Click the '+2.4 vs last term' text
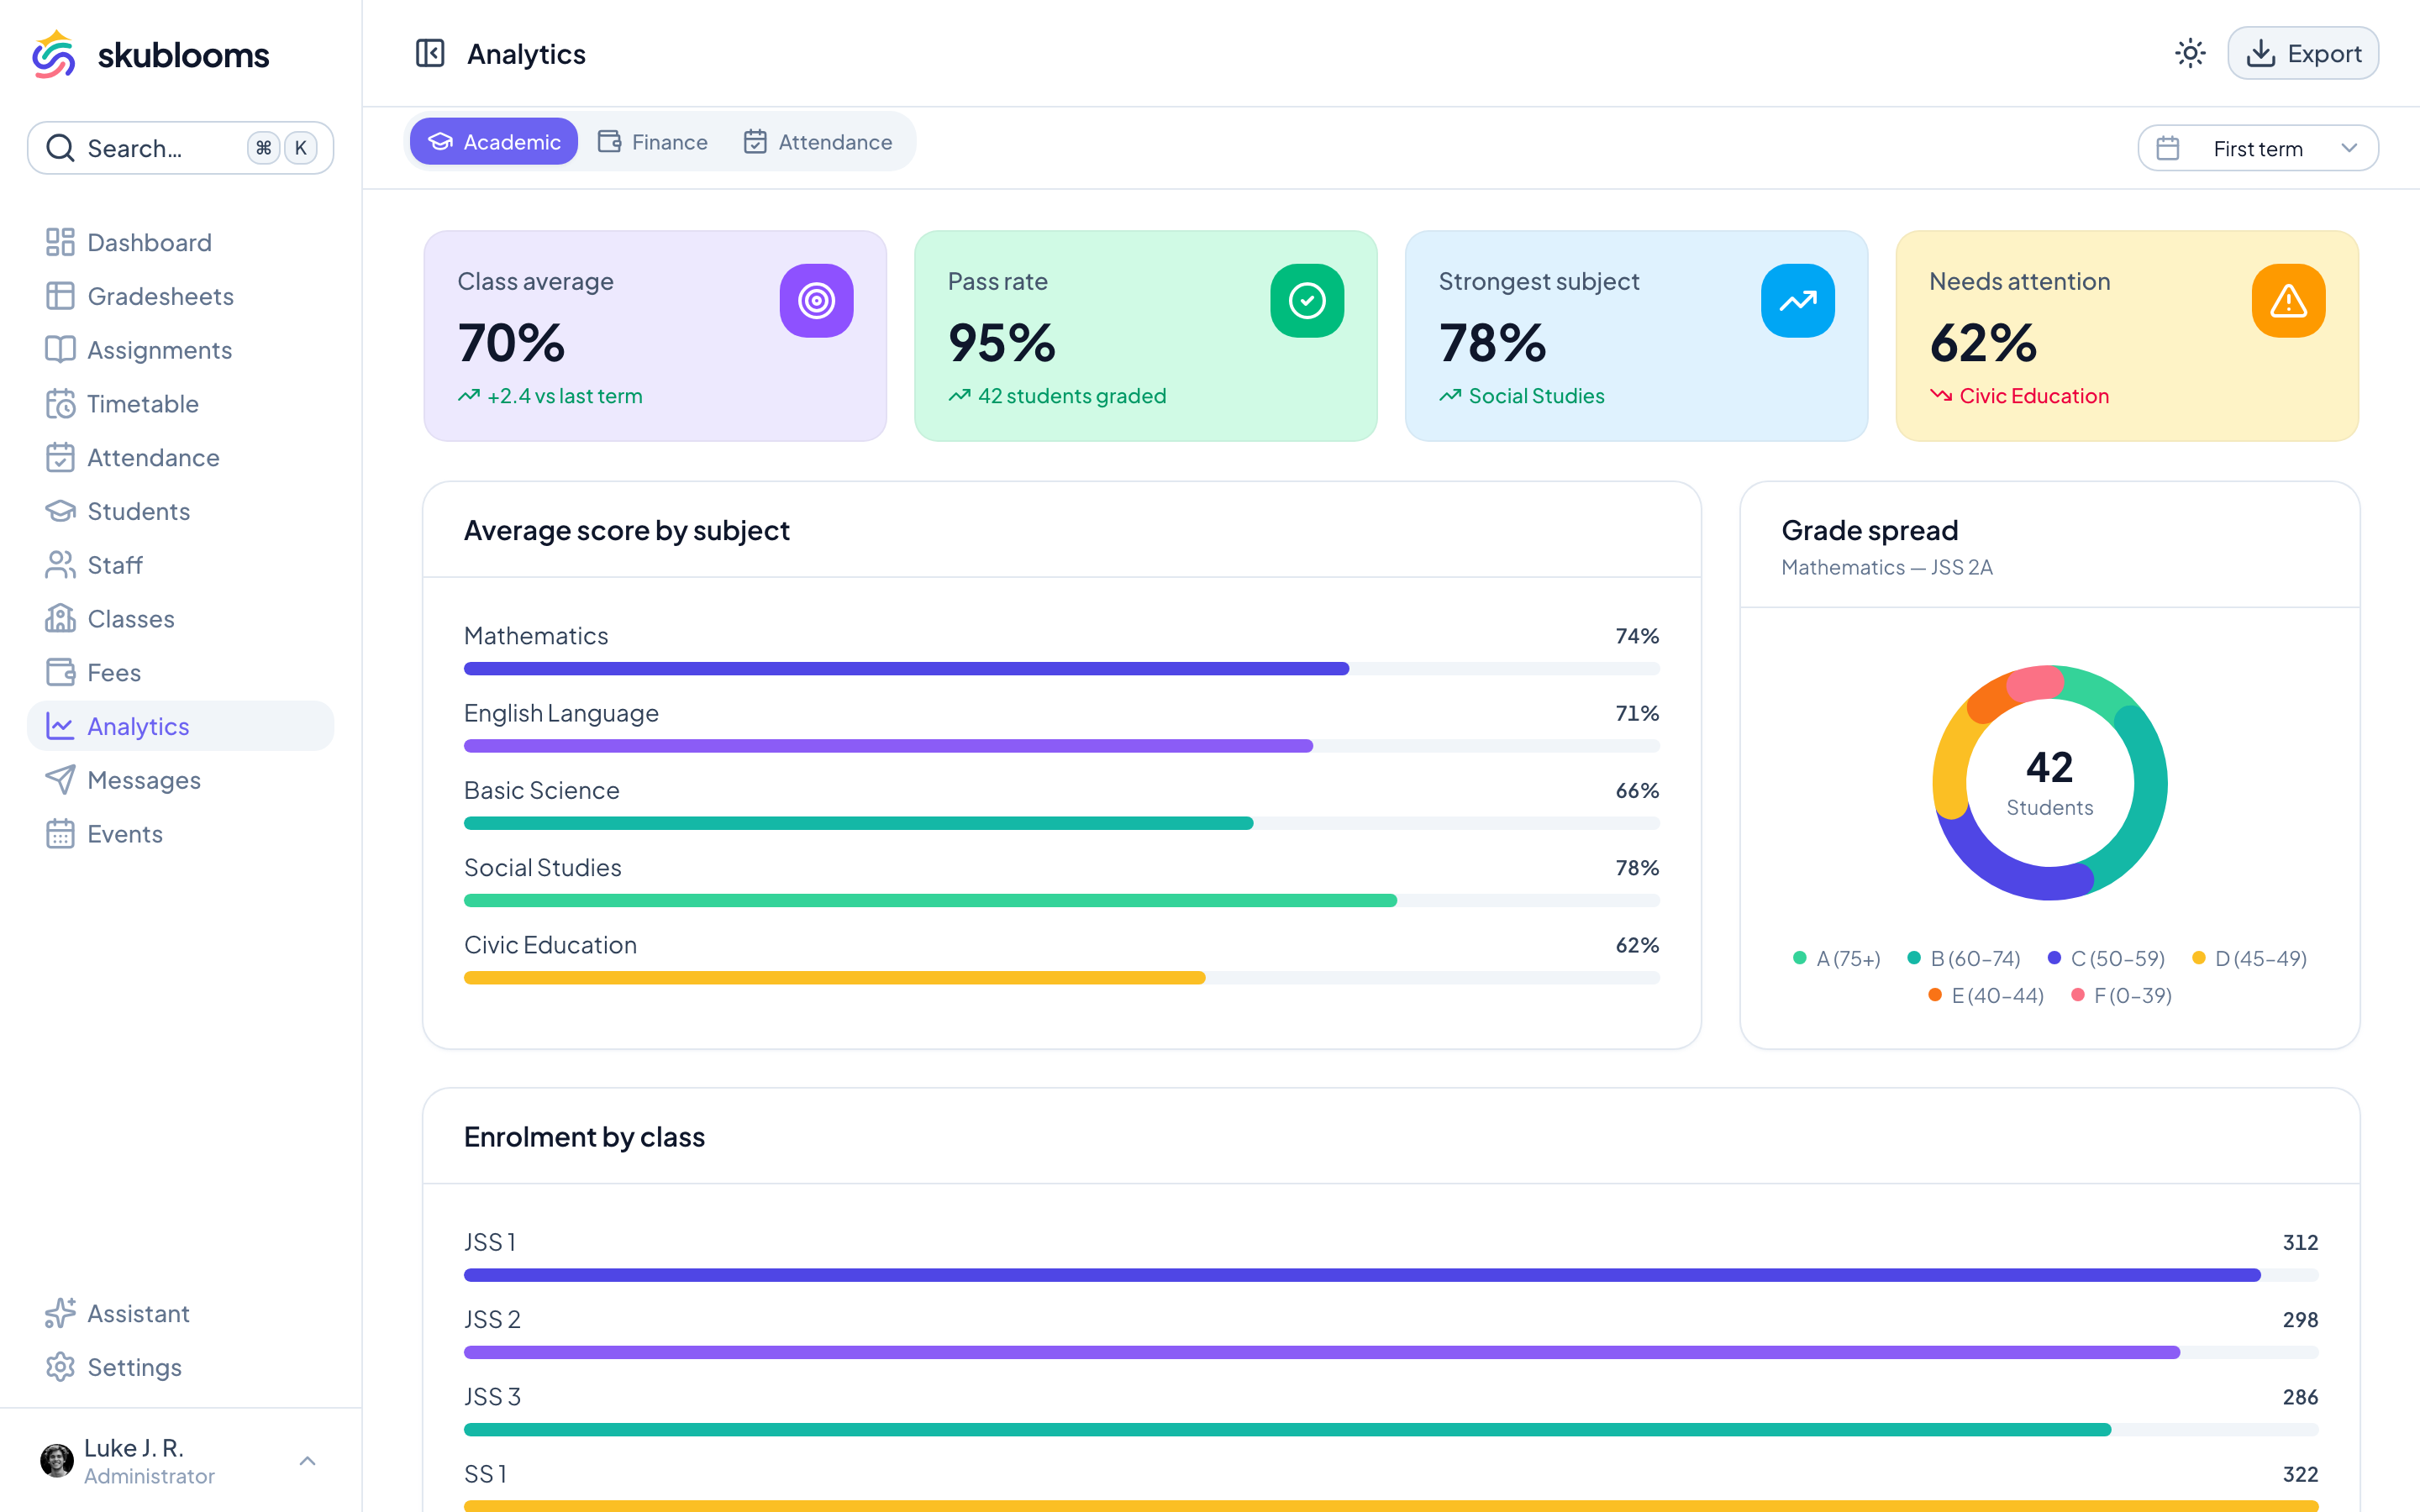The height and width of the screenshot is (1512, 2420). tap(565, 396)
